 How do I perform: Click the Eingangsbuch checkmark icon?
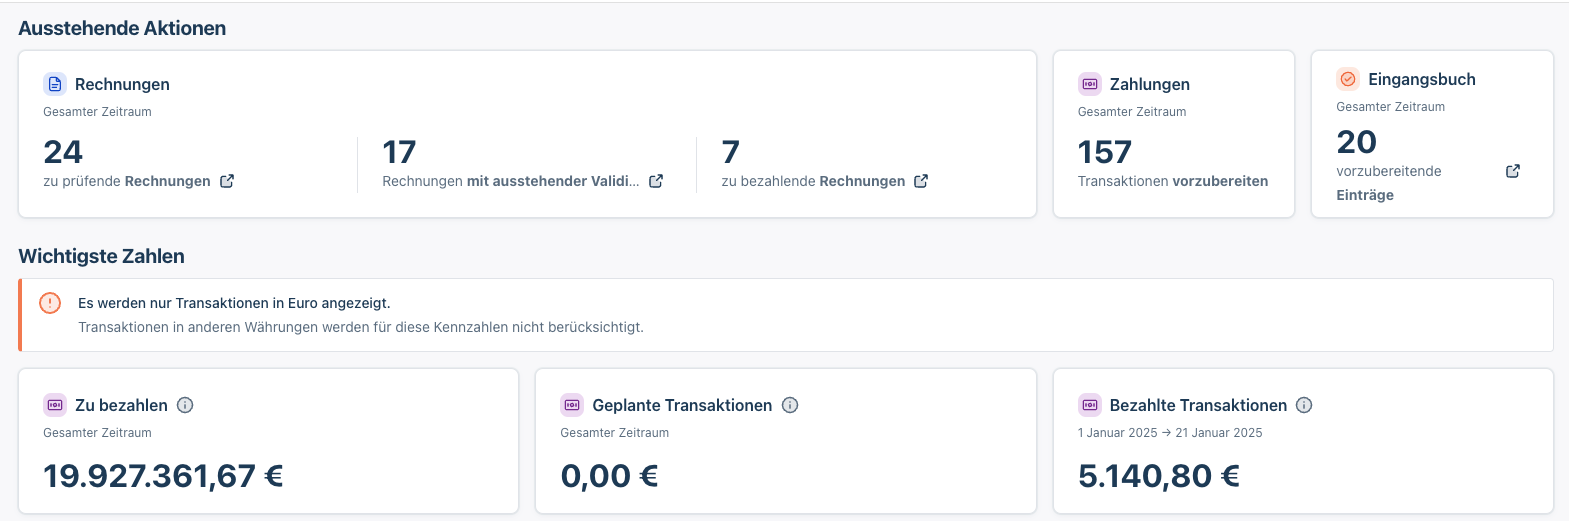click(x=1348, y=79)
